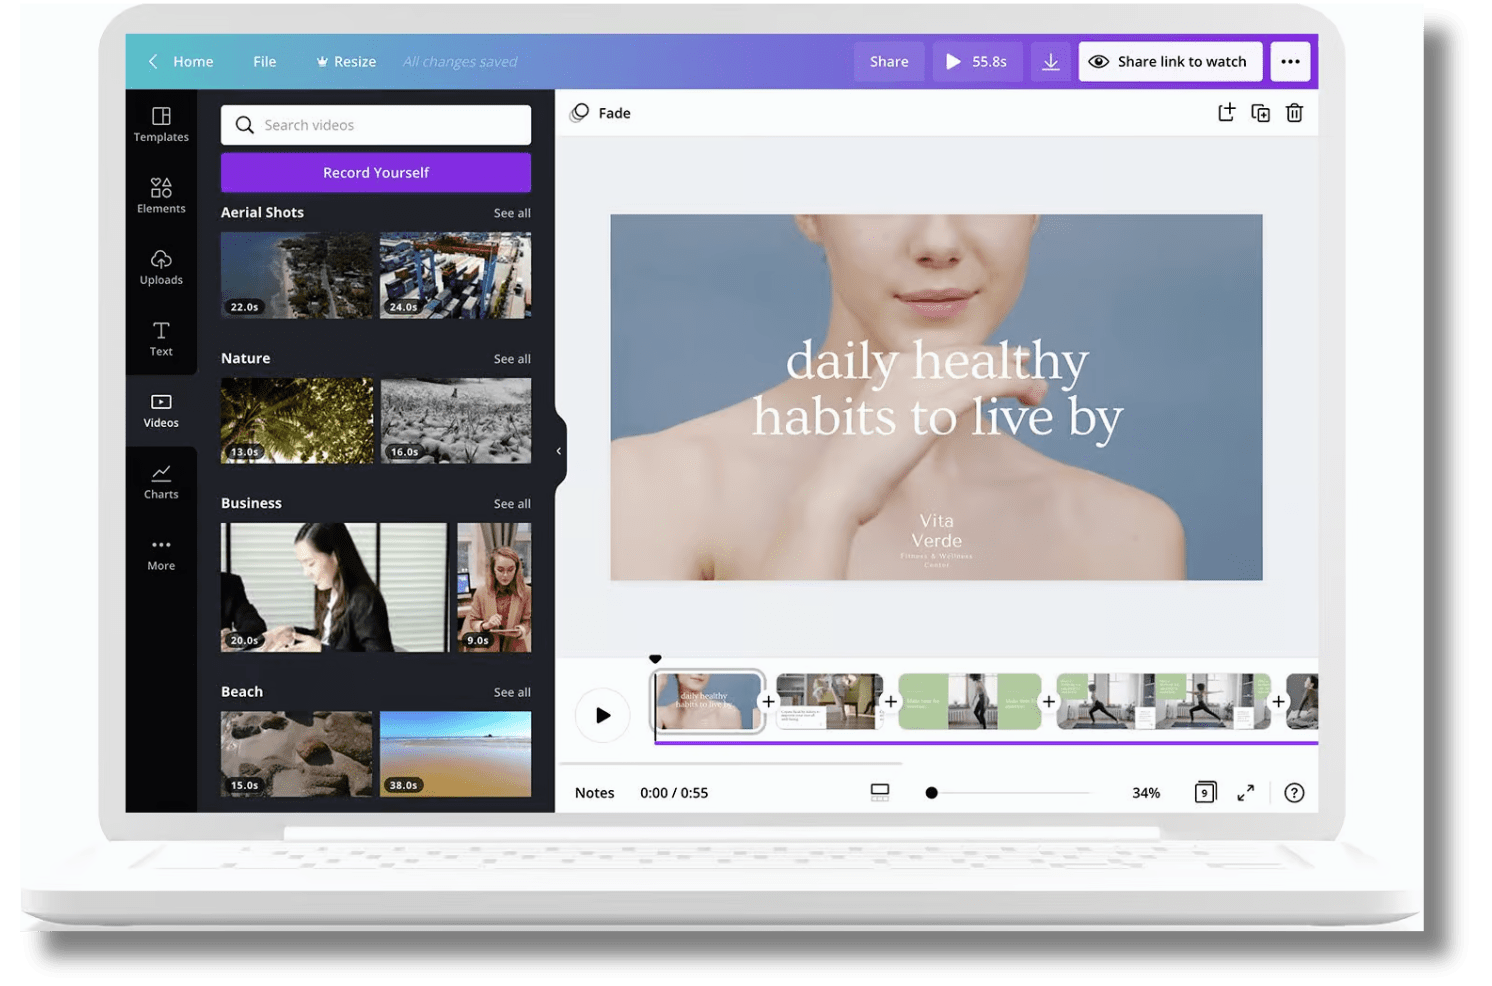This screenshot has height=986, width=1492.
Task: Select the Text tool in sidebar
Action: (x=161, y=338)
